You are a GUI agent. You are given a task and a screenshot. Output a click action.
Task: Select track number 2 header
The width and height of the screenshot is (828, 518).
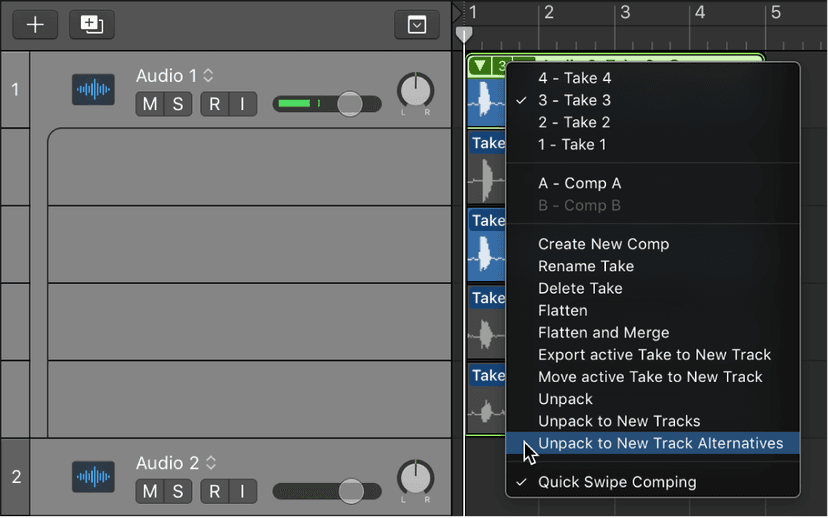click(15, 477)
